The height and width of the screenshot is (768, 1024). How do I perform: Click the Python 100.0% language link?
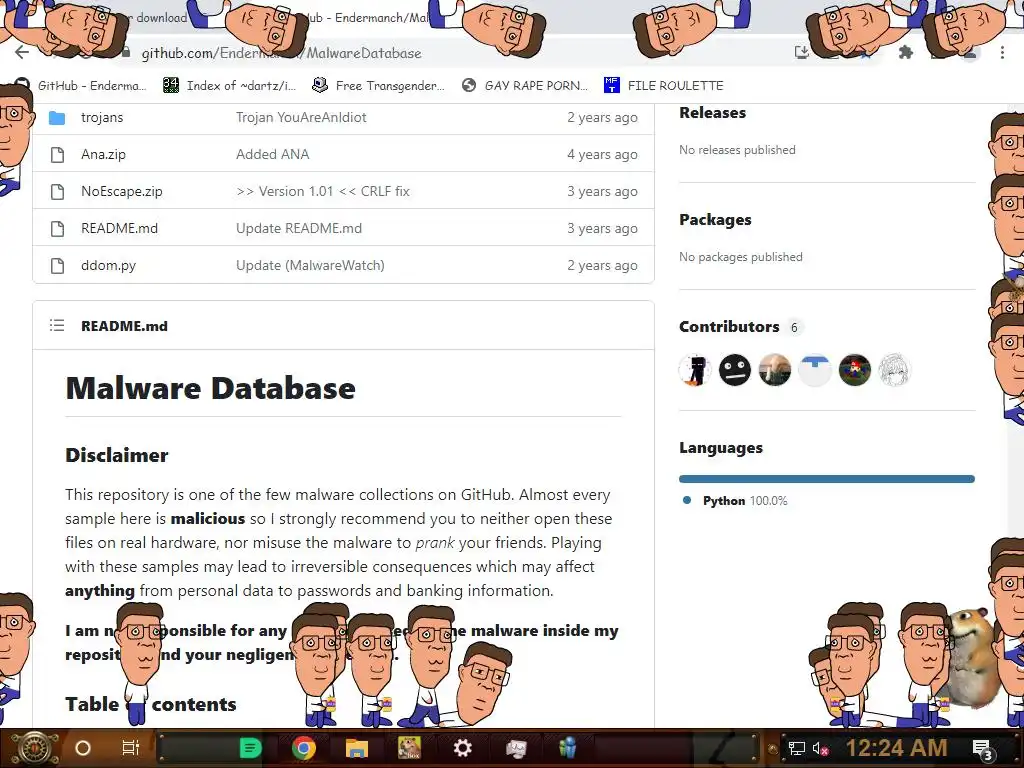click(x=735, y=501)
